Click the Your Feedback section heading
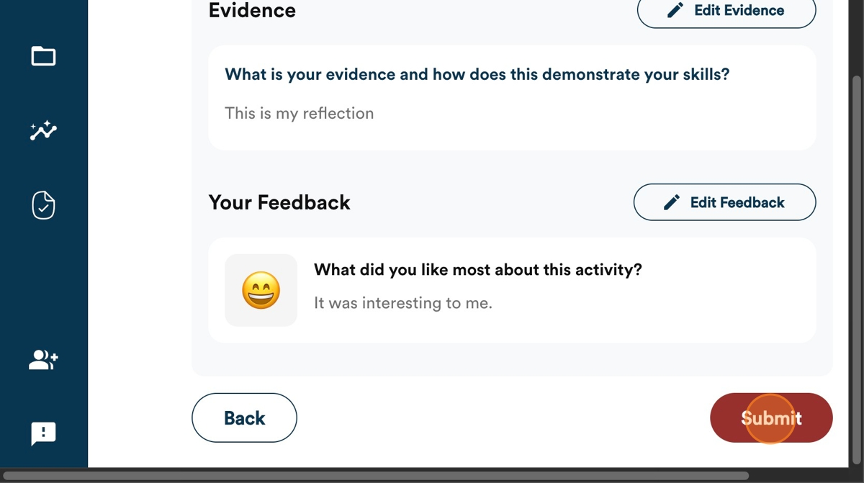Screen dimensions: 864x484 [x=279, y=202]
